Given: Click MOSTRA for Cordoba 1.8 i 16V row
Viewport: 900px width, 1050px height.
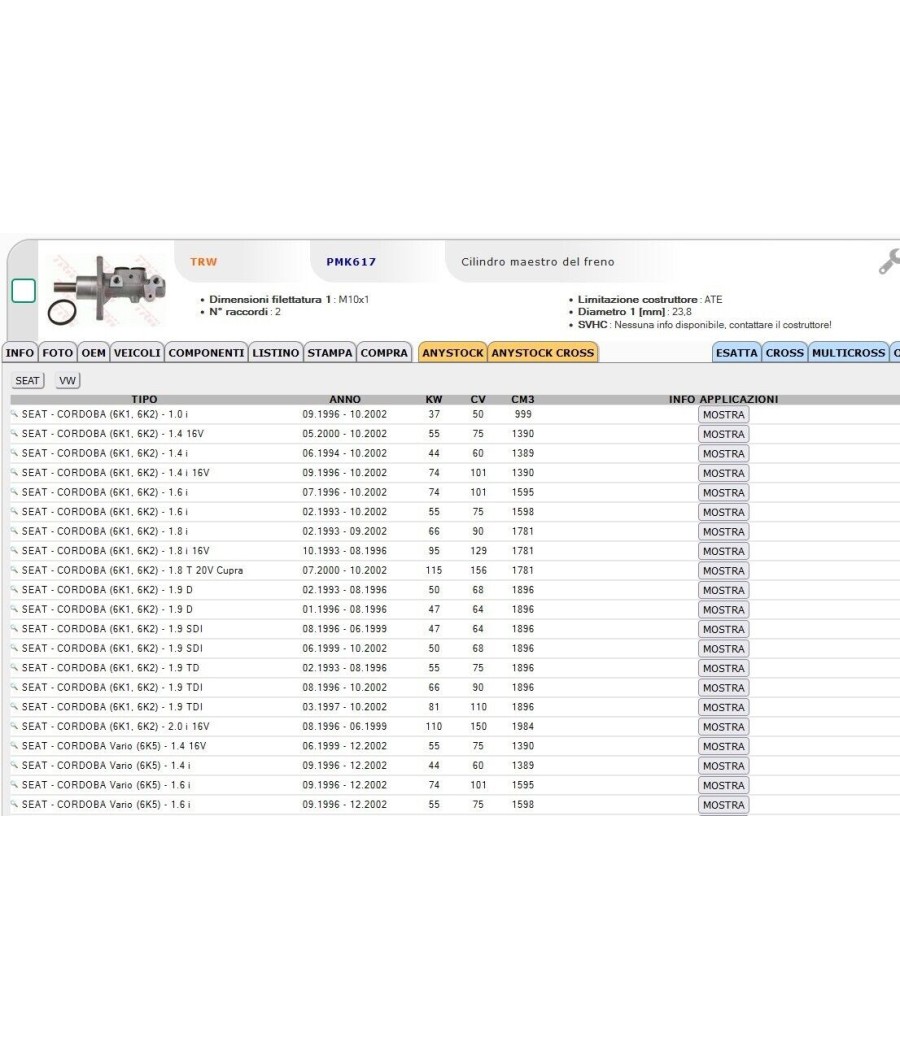Looking at the screenshot, I should [x=723, y=551].
